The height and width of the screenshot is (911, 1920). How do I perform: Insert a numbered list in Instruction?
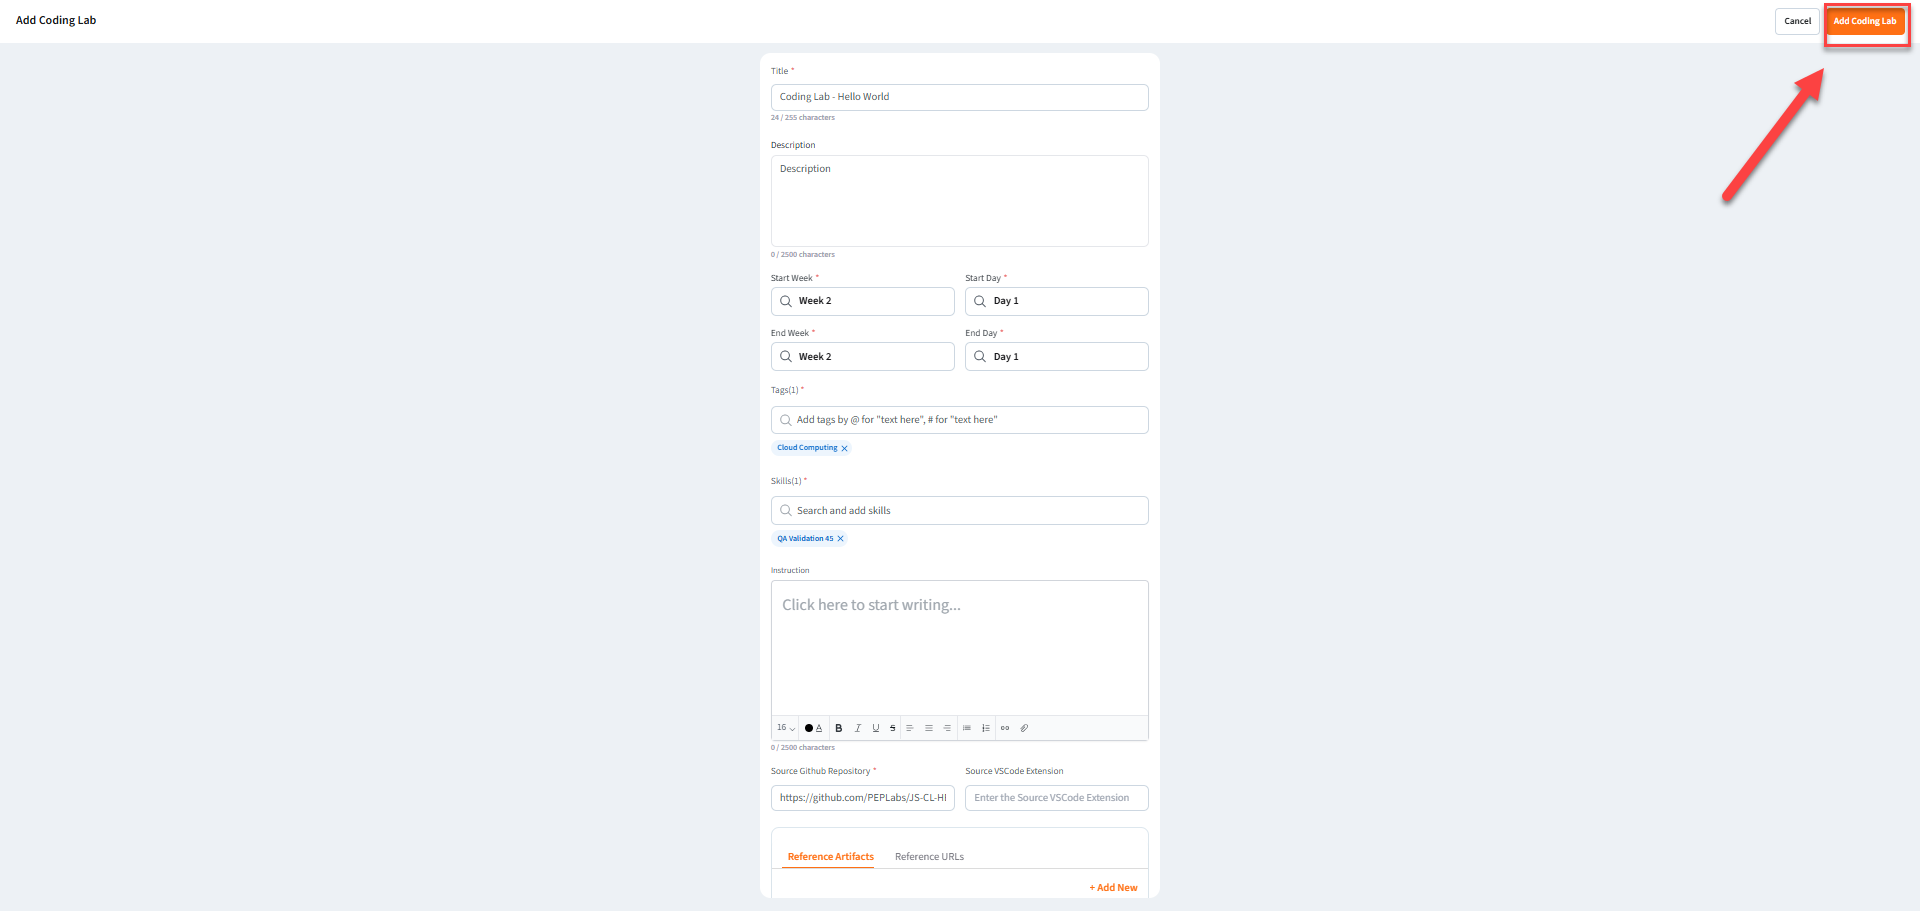[986, 728]
